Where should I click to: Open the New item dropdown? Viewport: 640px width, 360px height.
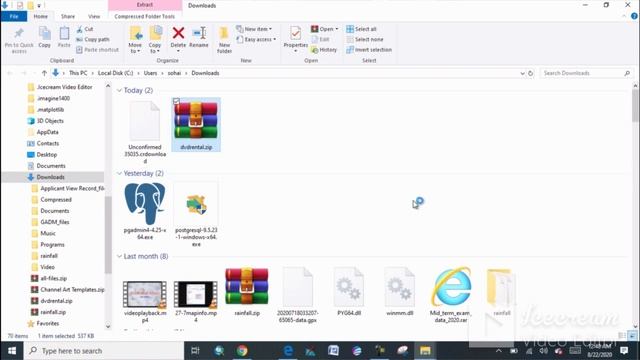click(x=254, y=29)
